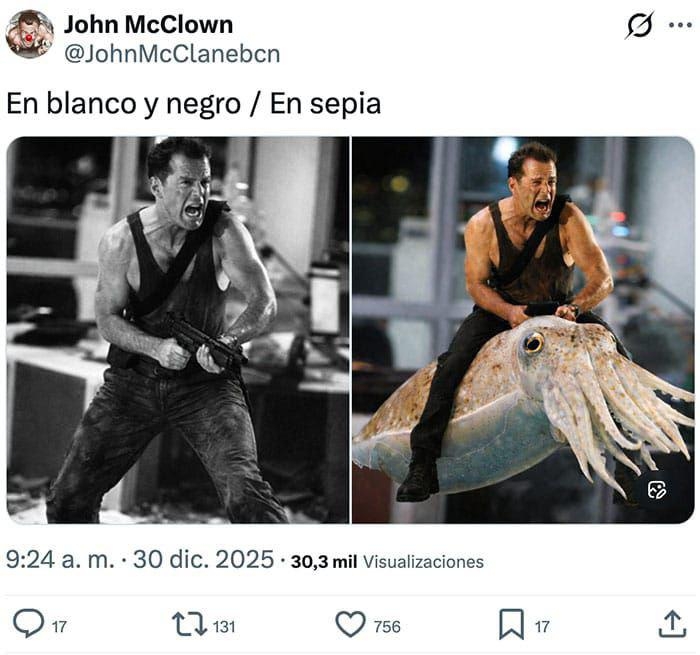Screen dimensions: 700x655
Task: Retweet the post using the repost icon
Action: [x=189, y=624]
